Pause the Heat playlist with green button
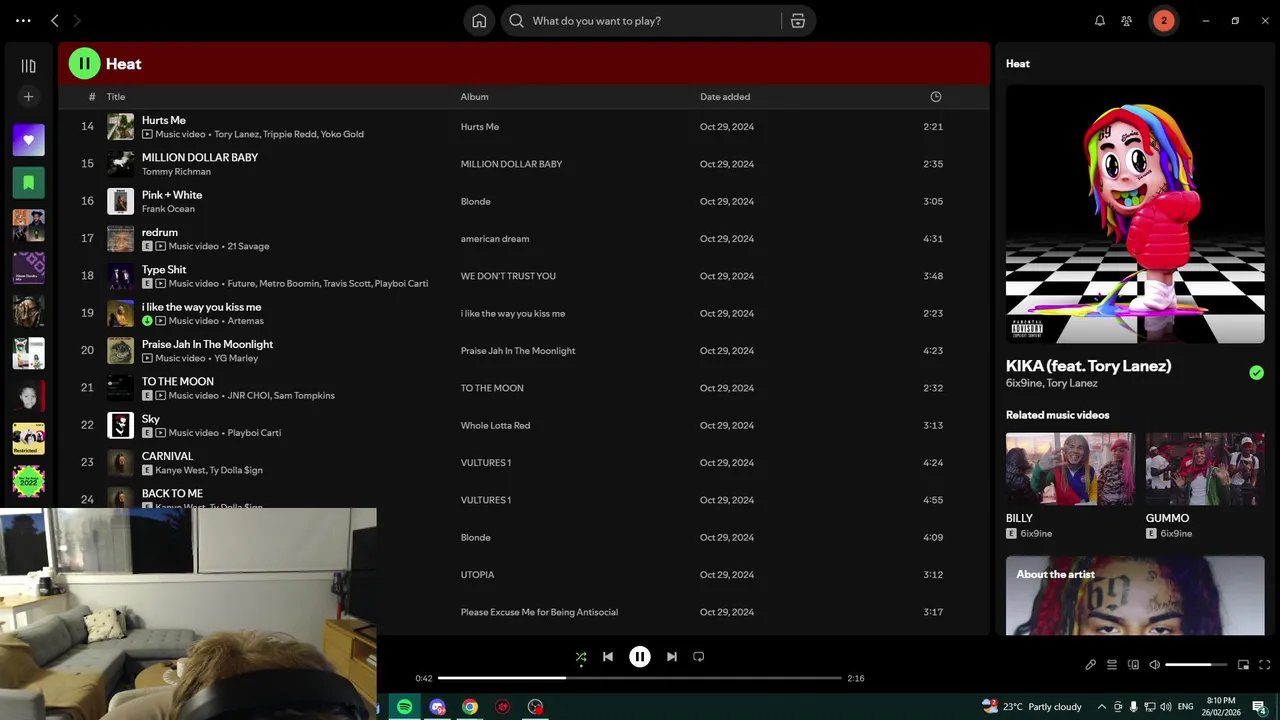 [x=84, y=64]
